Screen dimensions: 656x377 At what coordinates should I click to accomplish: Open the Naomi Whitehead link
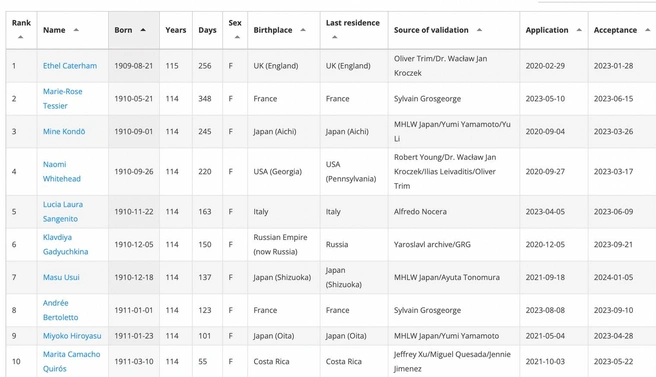pos(62,172)
